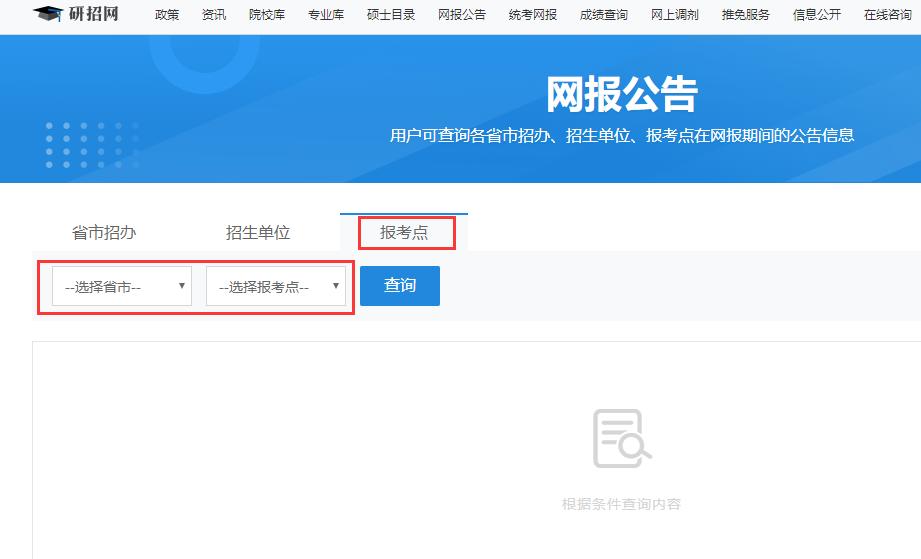Open 专业库 in the top navigation
The height and width of the screenshot is (559, 921).
[326, 15]
